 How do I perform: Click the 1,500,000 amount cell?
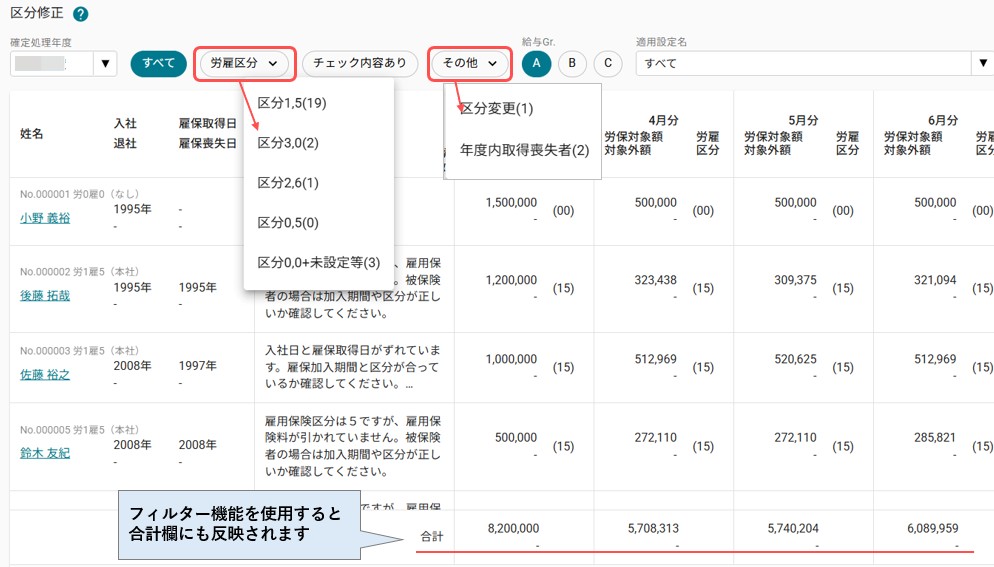click(x=511, y=202)
